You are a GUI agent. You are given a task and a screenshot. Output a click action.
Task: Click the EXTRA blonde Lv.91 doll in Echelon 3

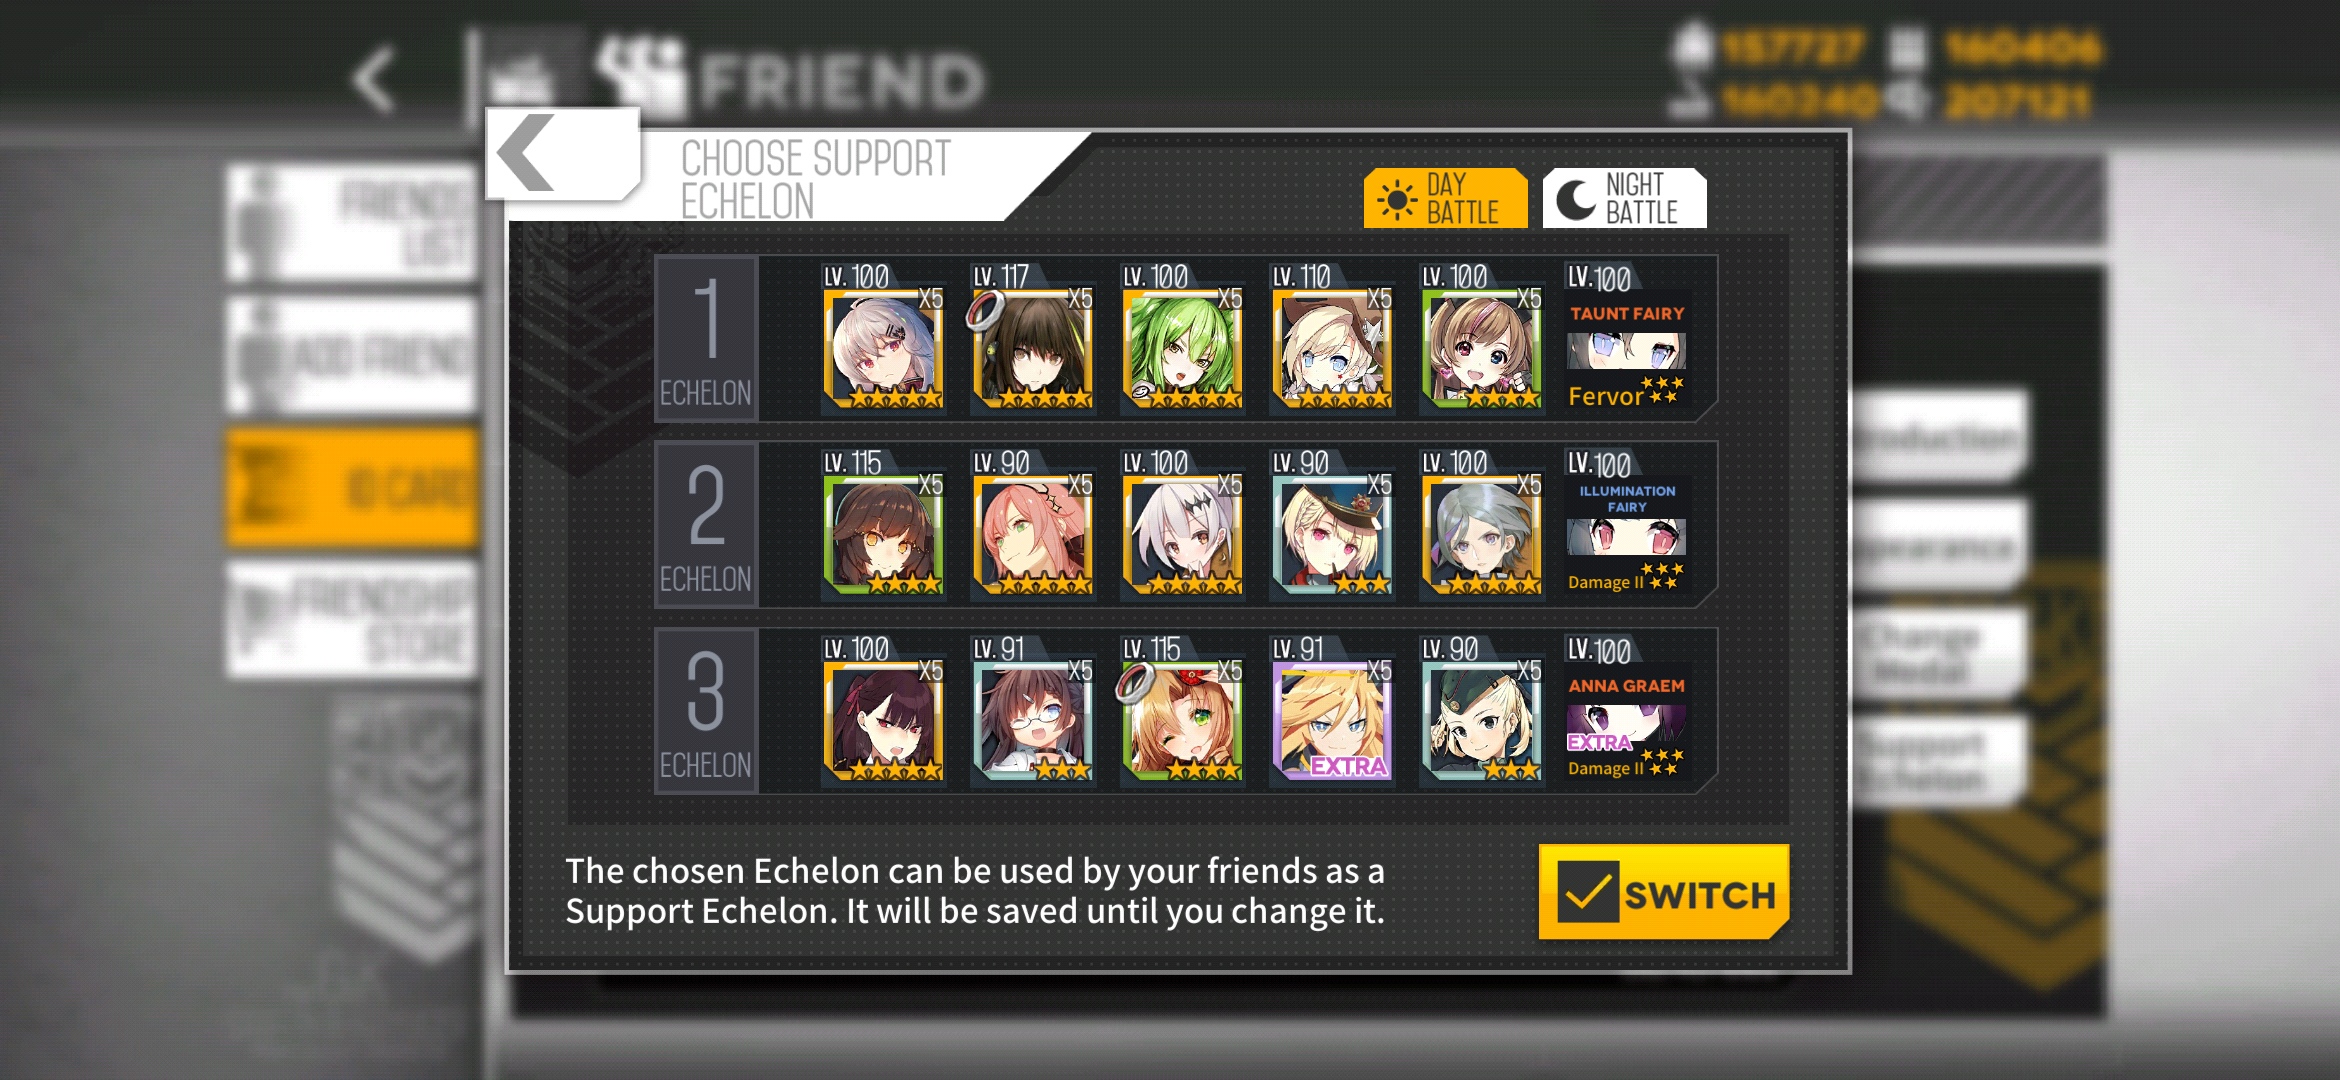[1332, 711]
